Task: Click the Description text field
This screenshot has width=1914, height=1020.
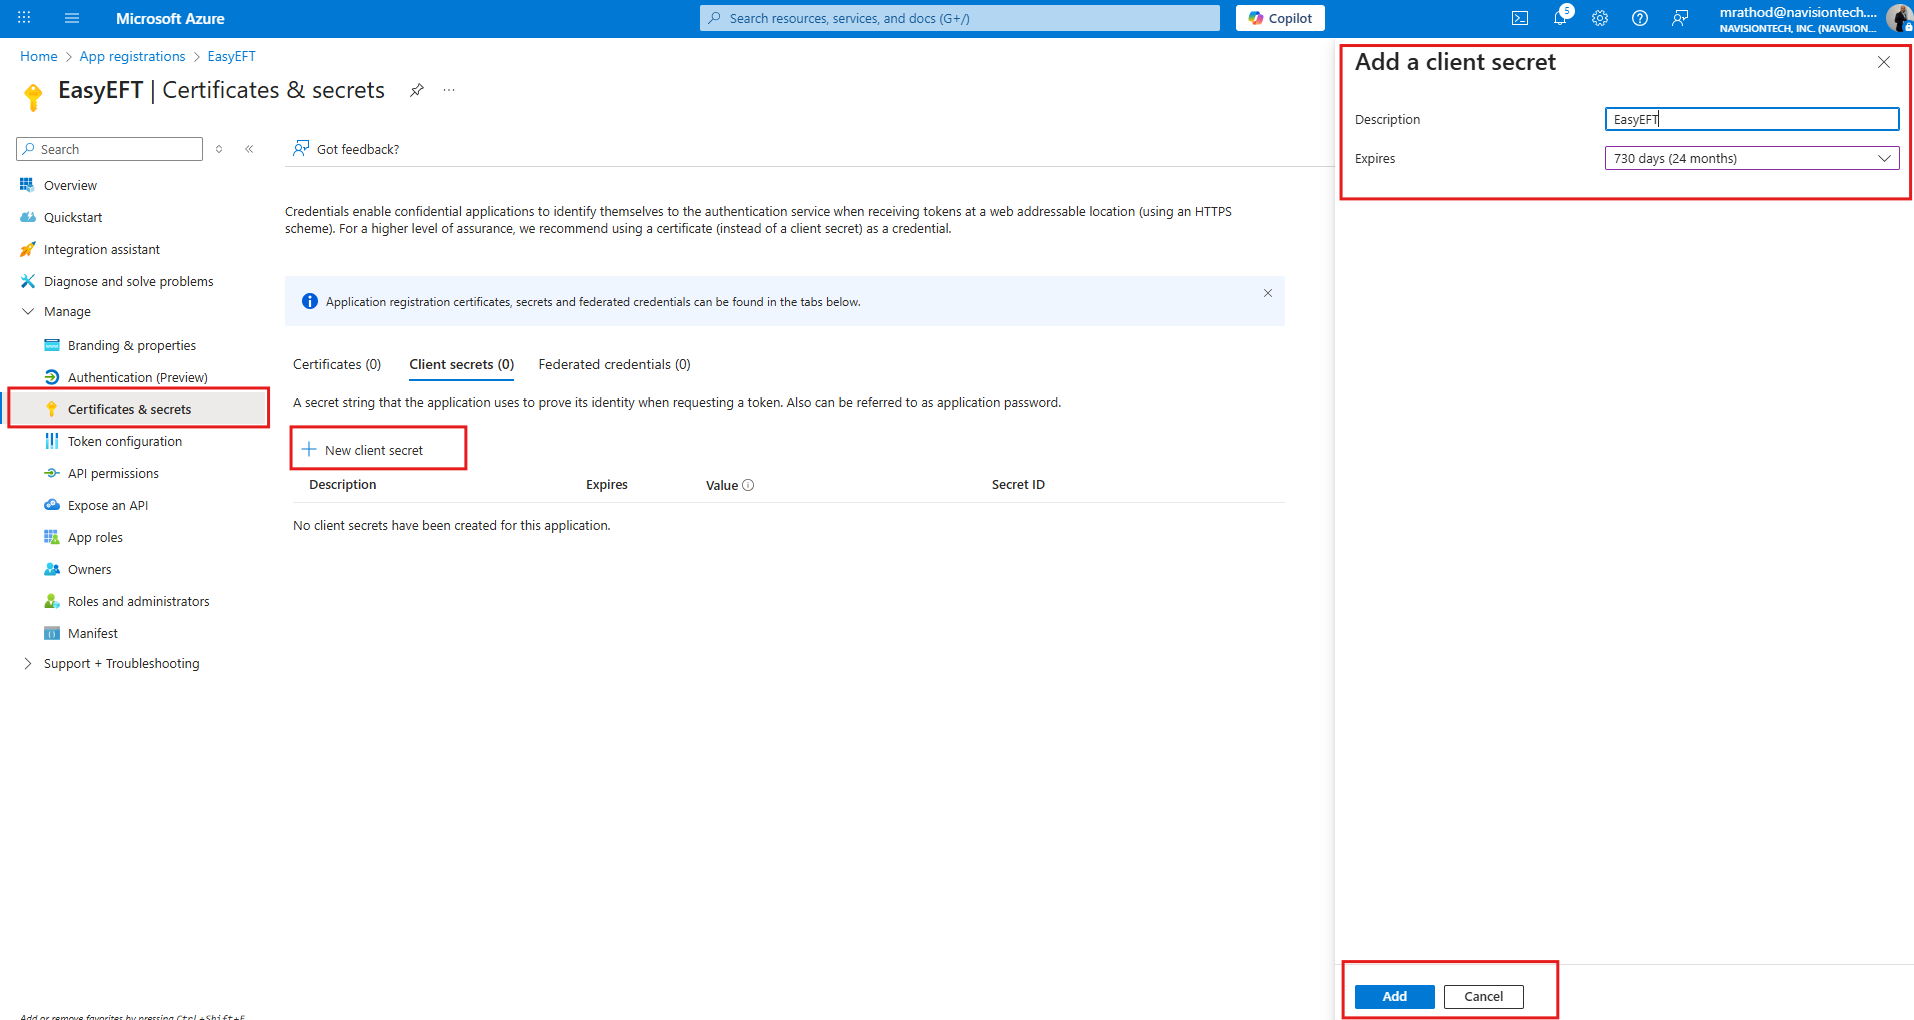Action: pos(1751,119)
